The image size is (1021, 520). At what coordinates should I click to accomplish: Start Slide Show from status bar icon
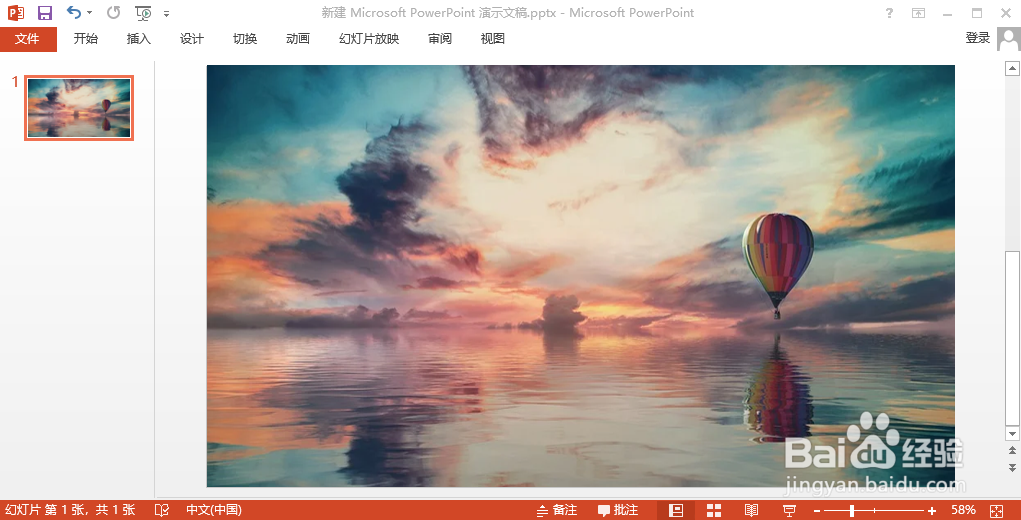[789, 510]
